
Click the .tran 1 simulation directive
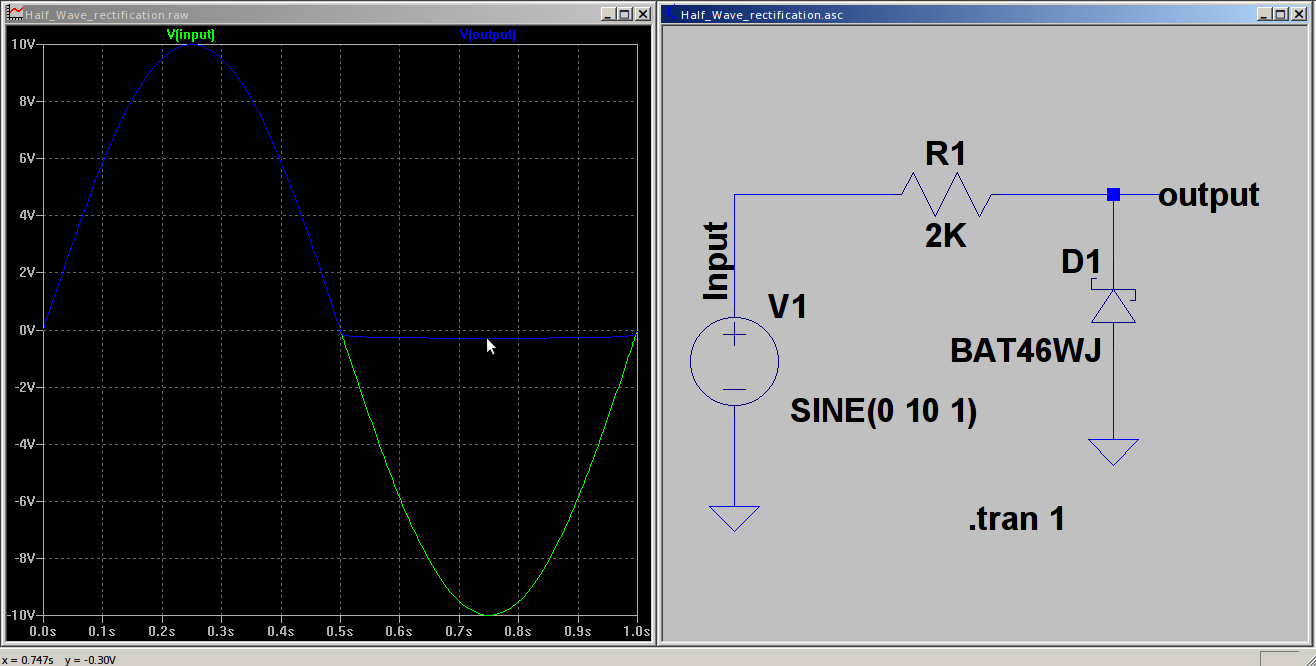[x=1014, y=518]
